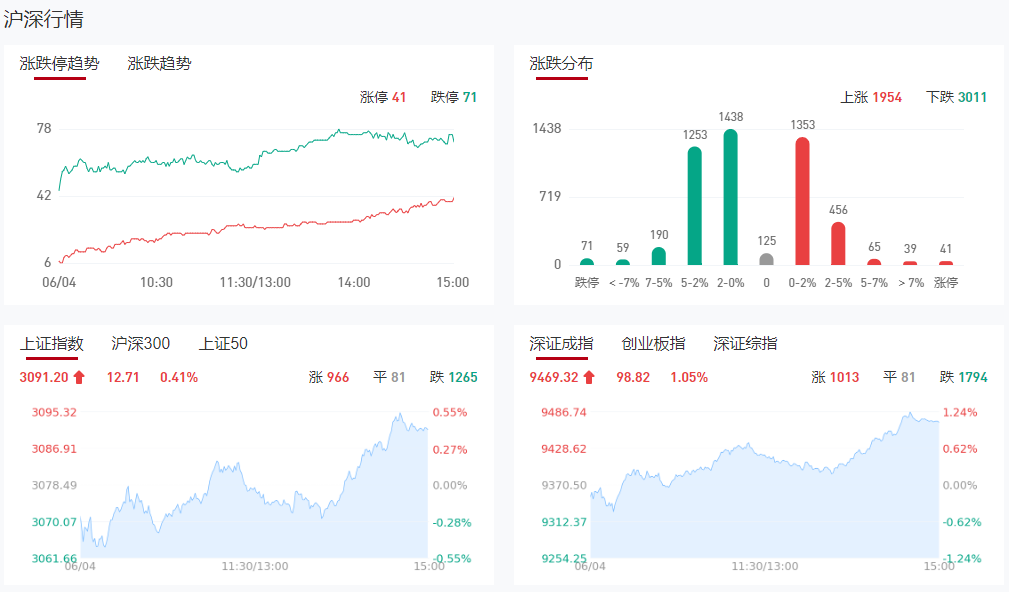Select the 上证指数 tab
The height and width of the screenshot is (592, 1009).
[x=52, y=344]
